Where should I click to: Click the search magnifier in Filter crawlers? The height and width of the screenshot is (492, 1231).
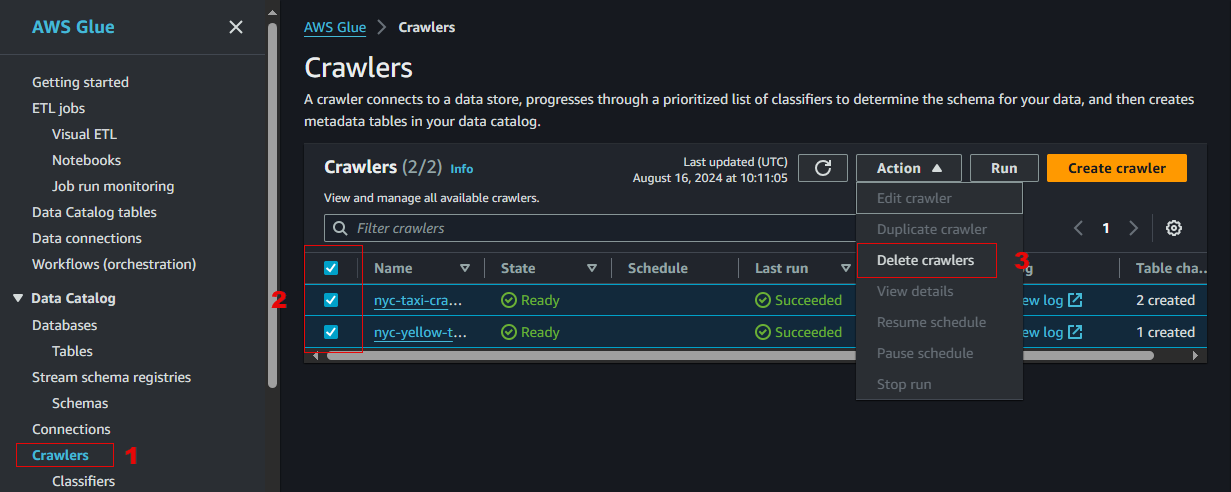(341, 228)
